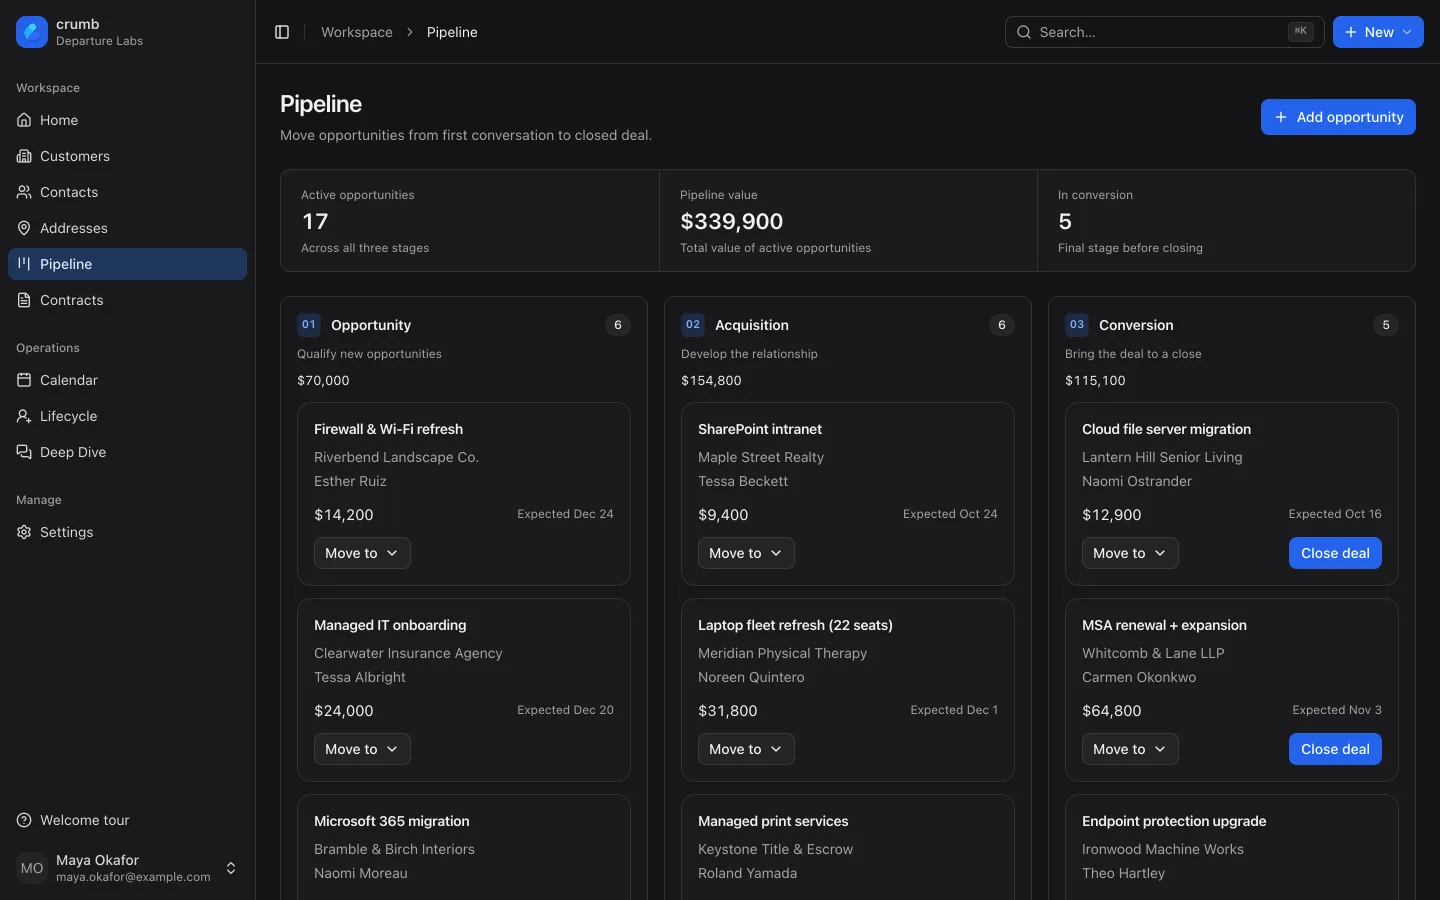1440x900 pixels.
Task: Click the Calendar icon in sidebar
Action: [24, 380]
